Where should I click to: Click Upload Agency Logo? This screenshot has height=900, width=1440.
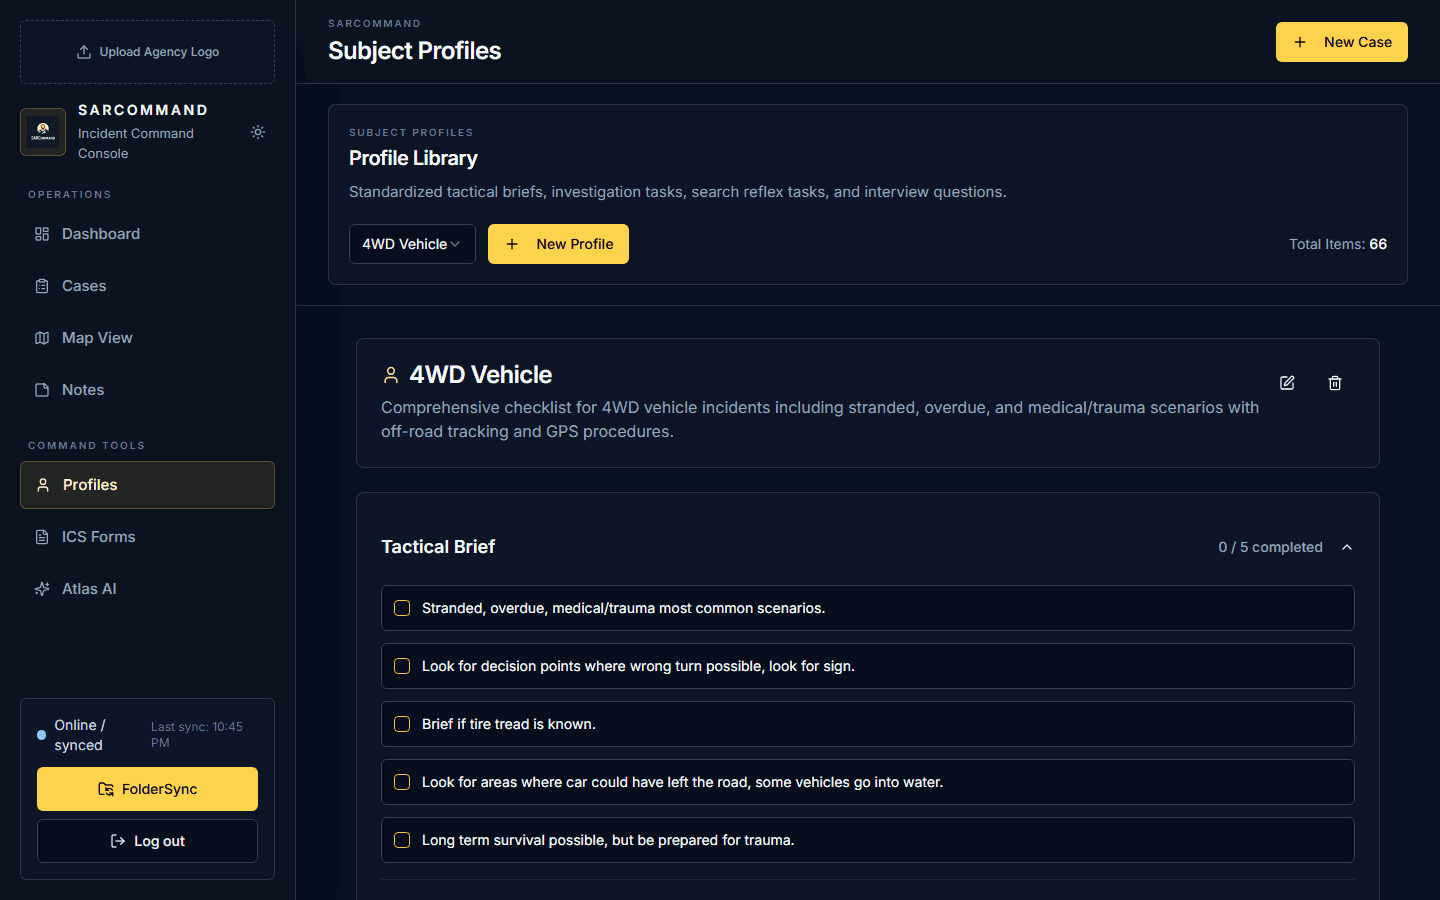tap(147, 52)
